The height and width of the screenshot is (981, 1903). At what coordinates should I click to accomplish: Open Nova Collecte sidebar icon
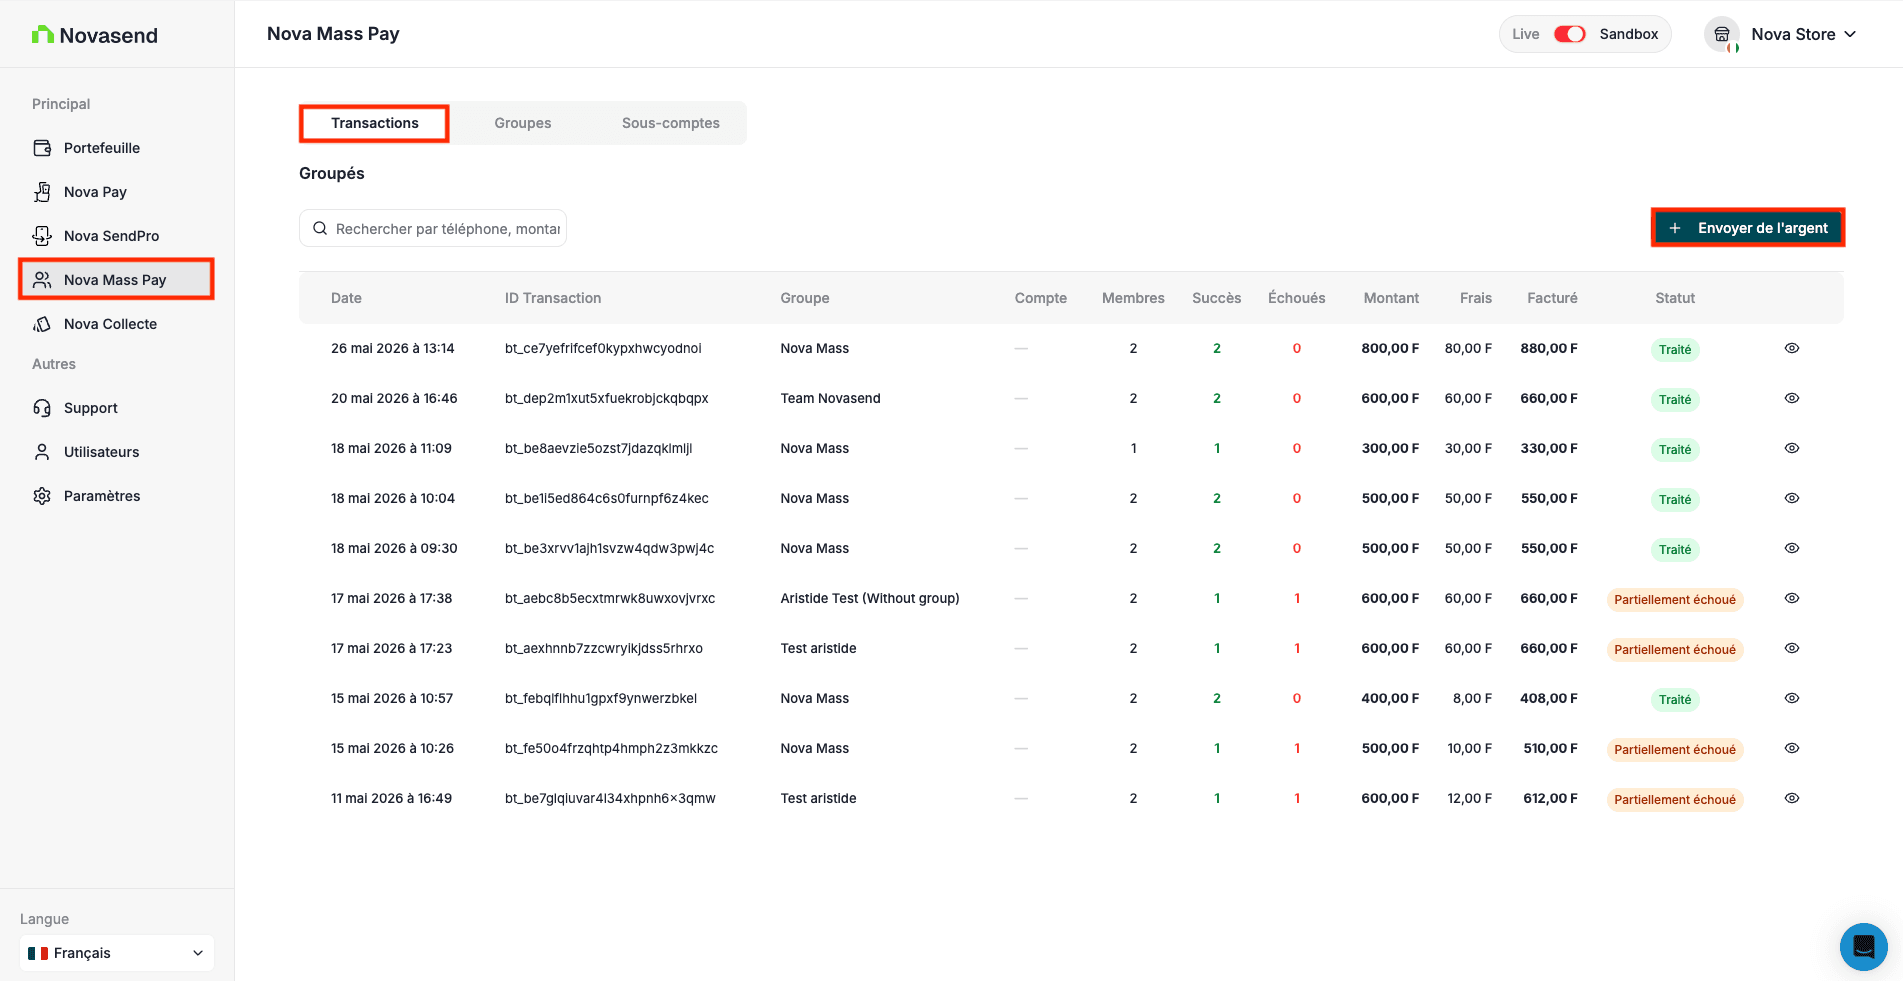(x=42, y=324)
